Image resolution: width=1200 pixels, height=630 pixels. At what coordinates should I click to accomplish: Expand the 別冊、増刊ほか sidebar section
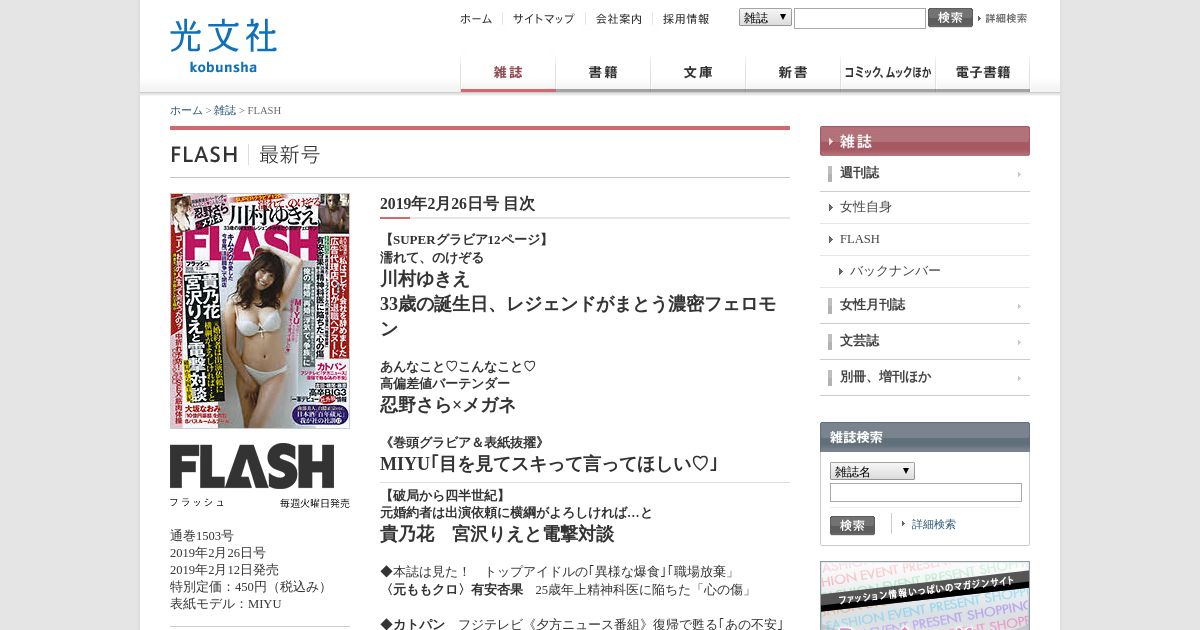(x=925, y=378)
